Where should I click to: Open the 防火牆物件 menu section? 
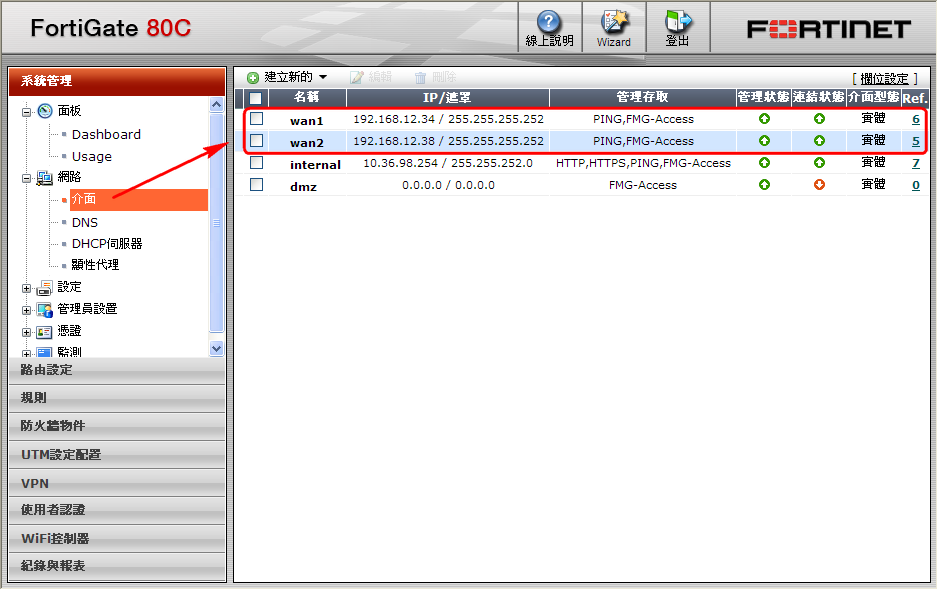coord(117,426)
